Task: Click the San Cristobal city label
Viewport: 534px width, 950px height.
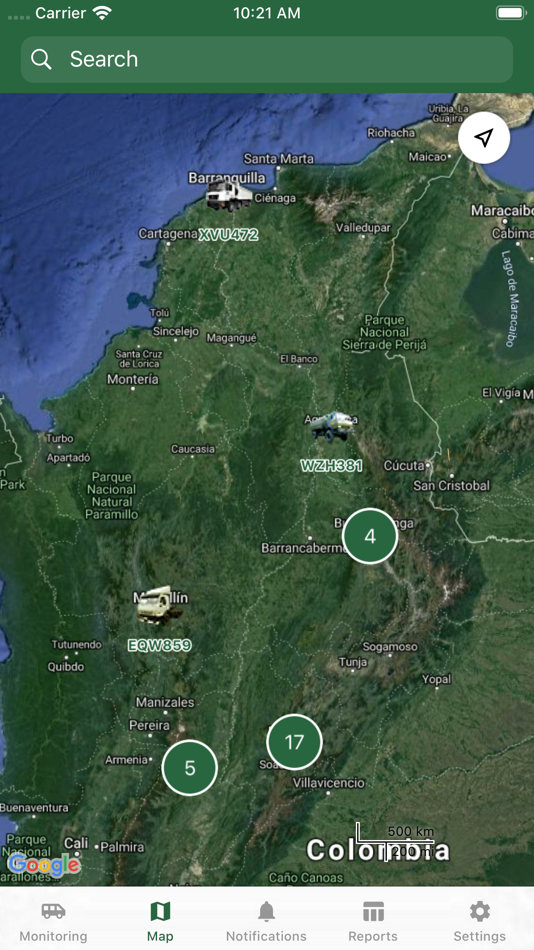Action: (452, 485)
